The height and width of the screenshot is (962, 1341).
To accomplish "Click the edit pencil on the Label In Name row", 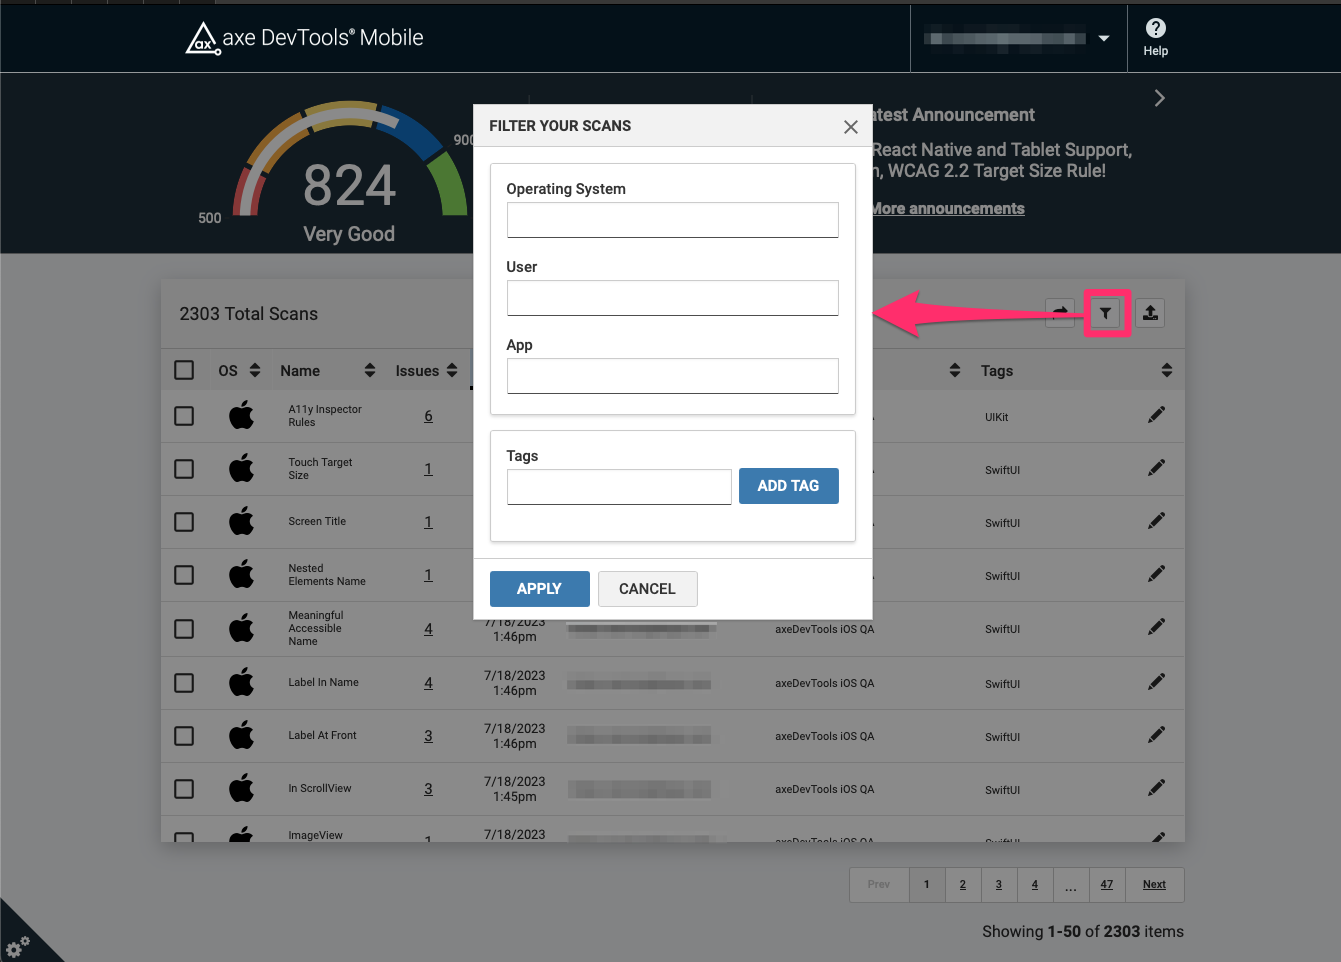I will (x=1156, y=682).
